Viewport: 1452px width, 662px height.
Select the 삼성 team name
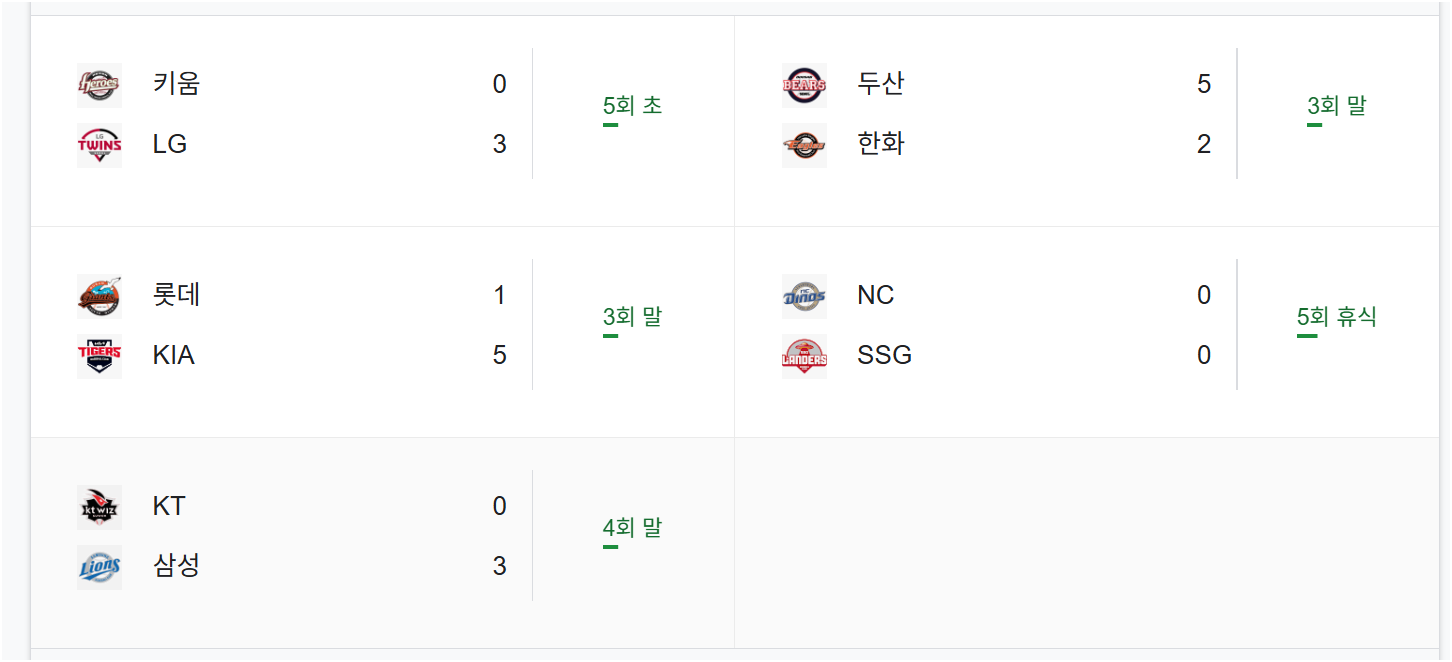pyautogui.click(x=177, y=565)
